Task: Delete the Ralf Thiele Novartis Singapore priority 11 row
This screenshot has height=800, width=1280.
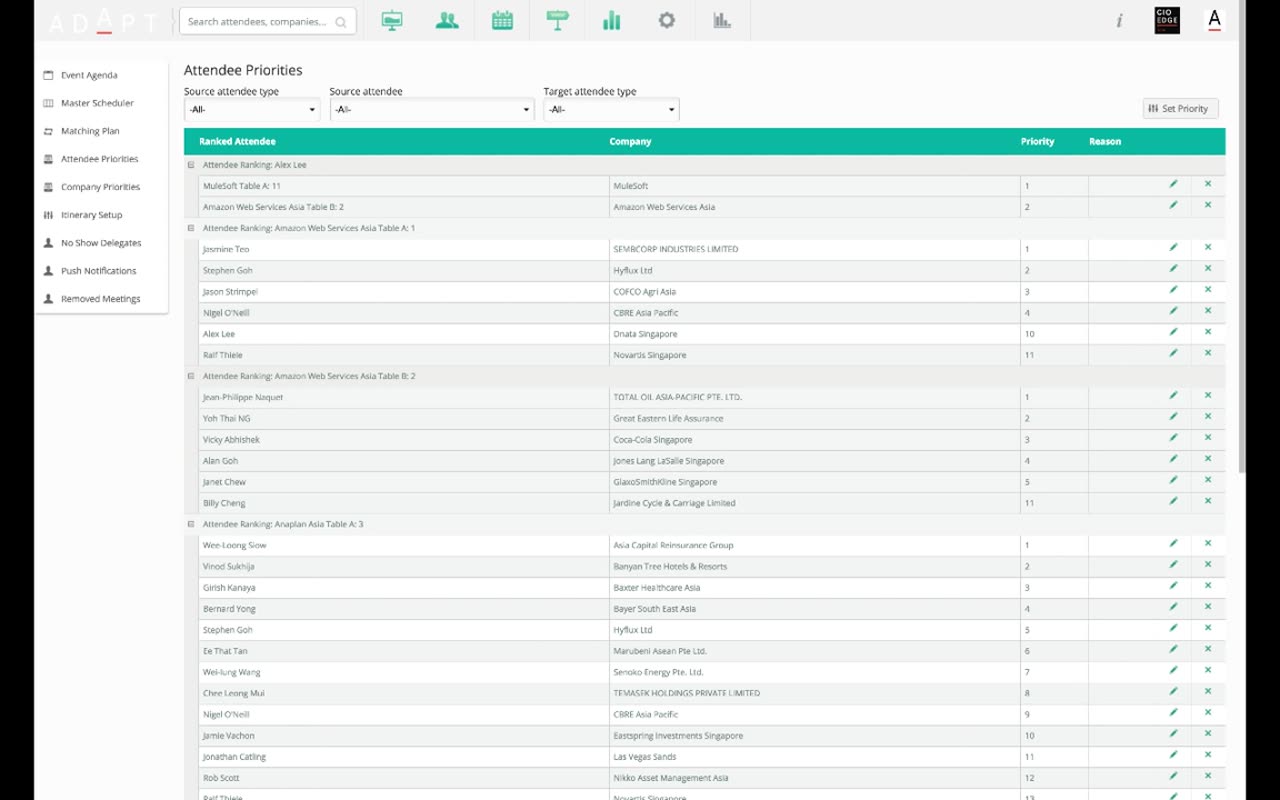Action: (x=1208, y=353)
